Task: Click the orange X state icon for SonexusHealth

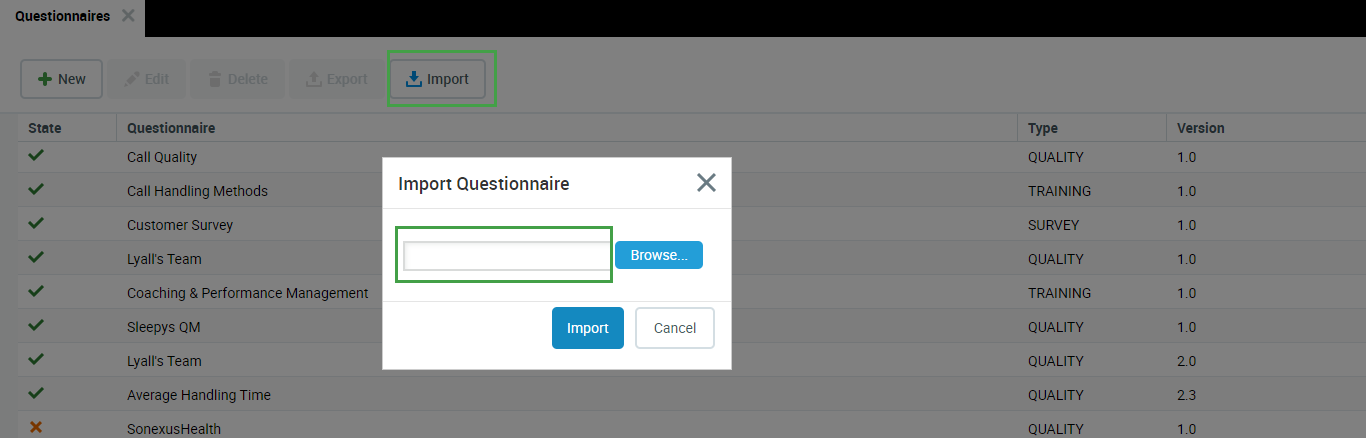Action: pyautogui.click(x=36, y=428)
